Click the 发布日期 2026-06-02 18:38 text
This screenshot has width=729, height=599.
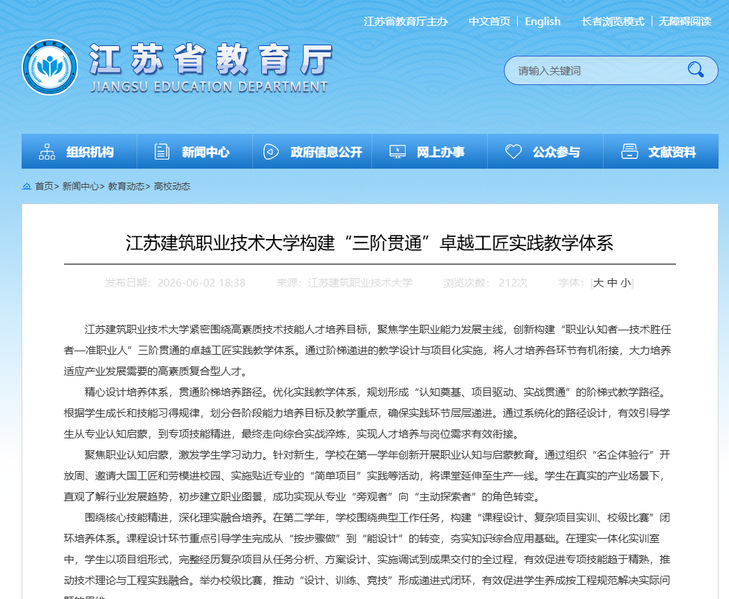point(175,283)
